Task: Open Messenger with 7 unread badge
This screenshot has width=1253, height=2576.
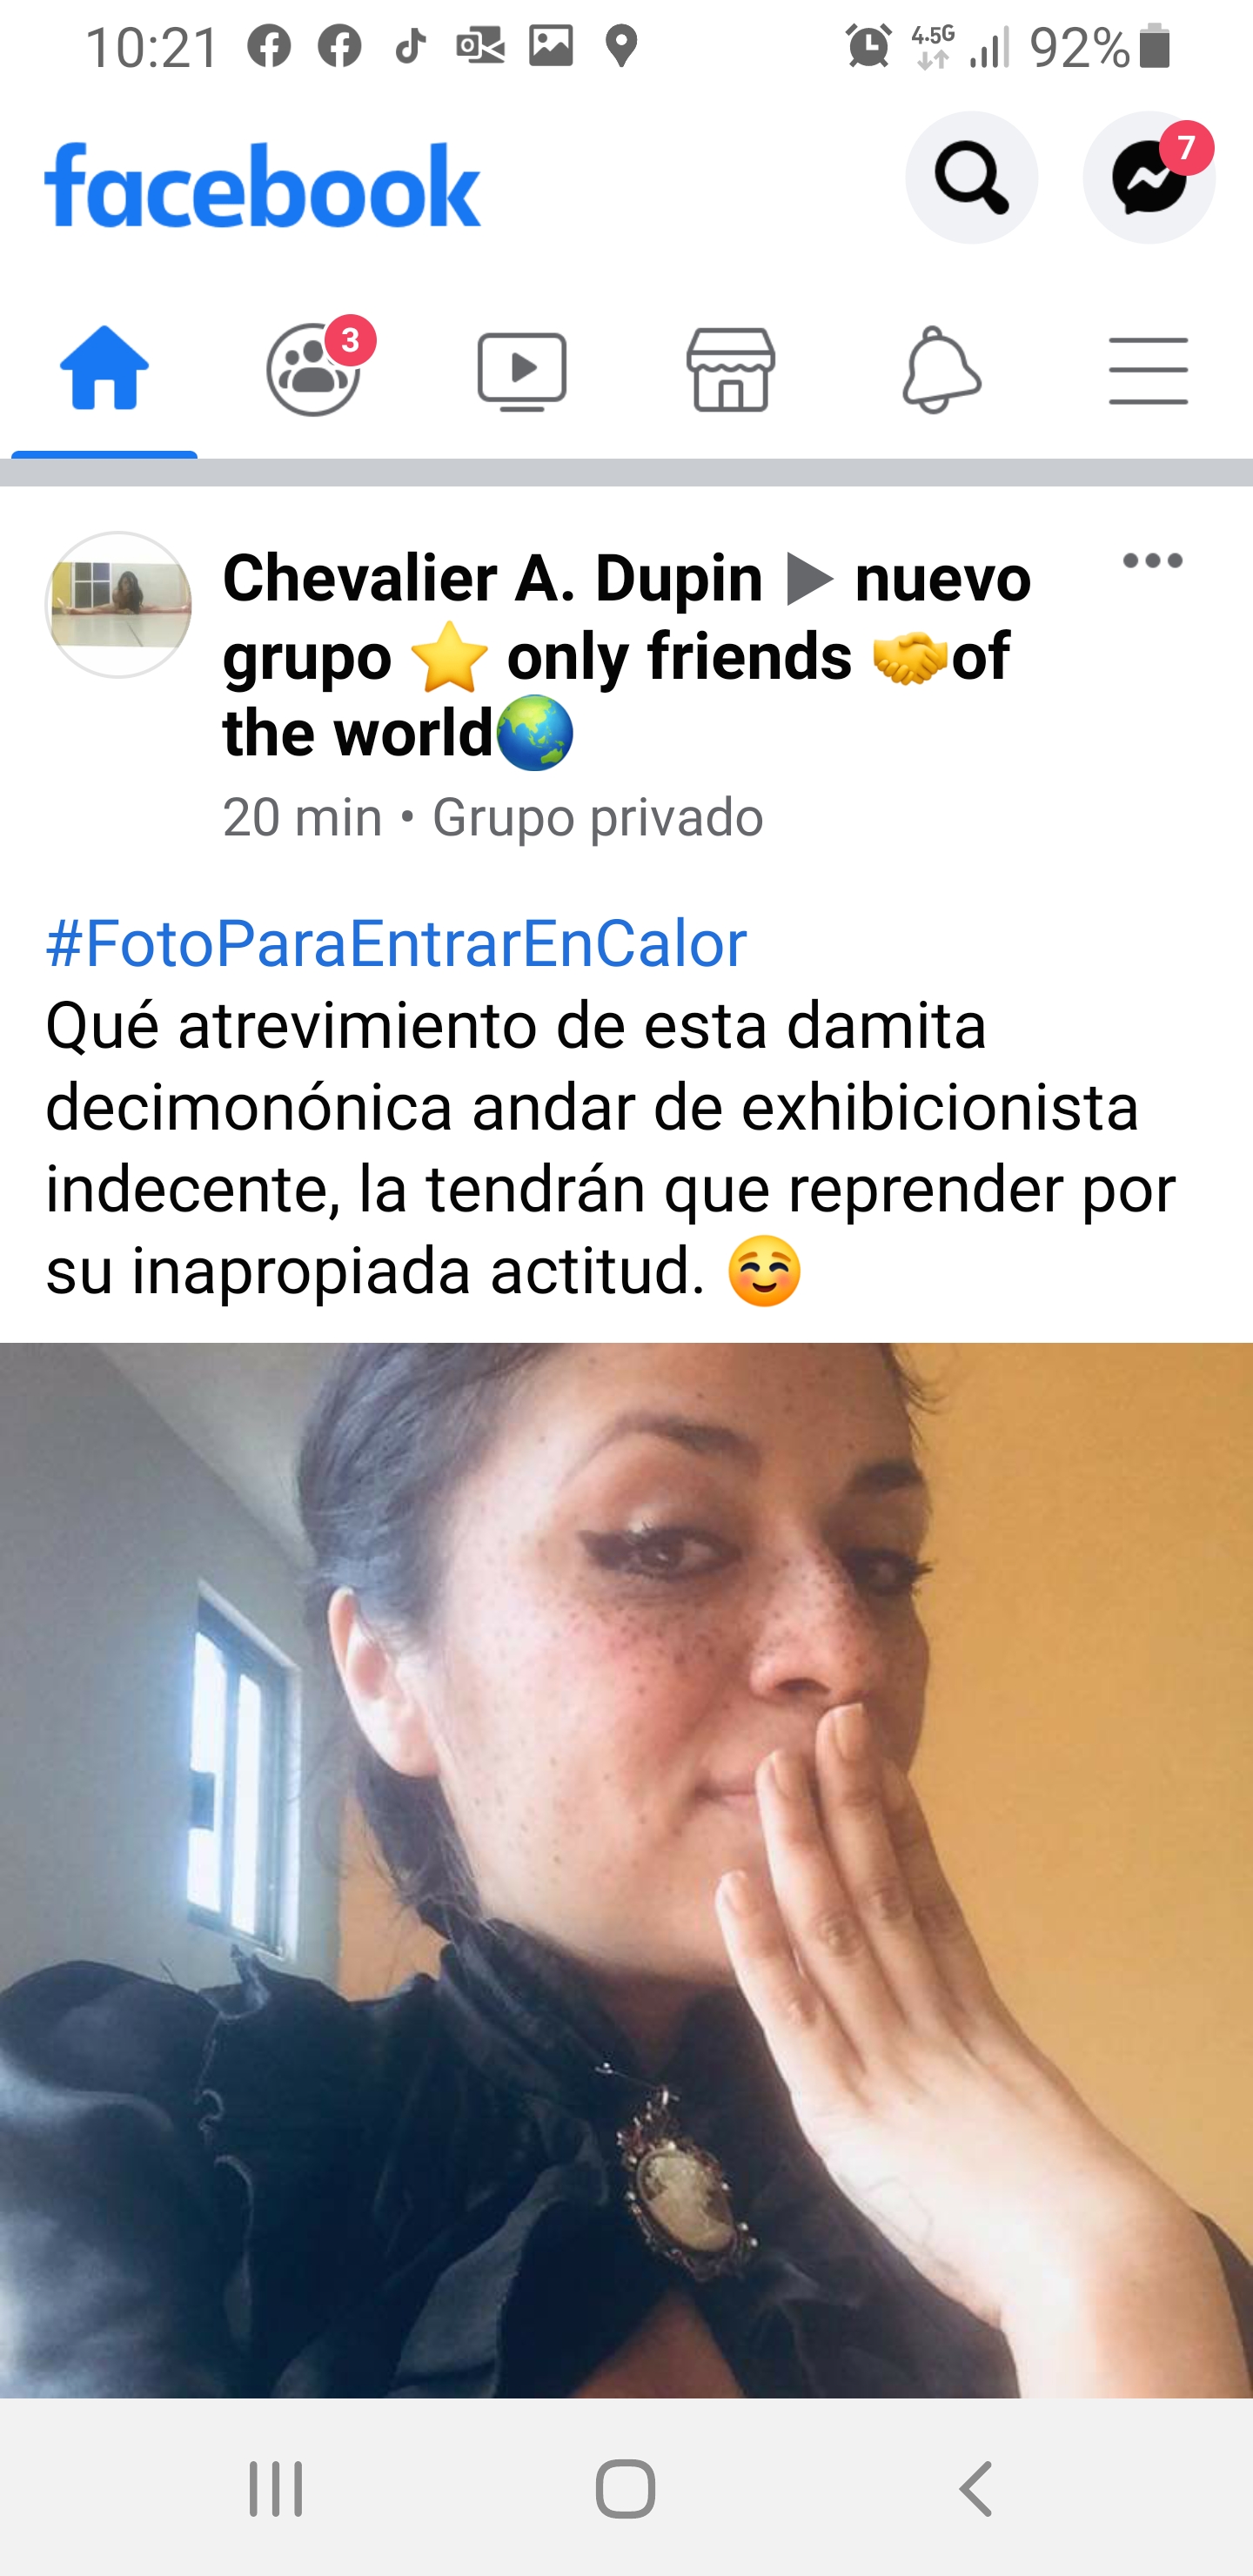Action: point(1149,177)
